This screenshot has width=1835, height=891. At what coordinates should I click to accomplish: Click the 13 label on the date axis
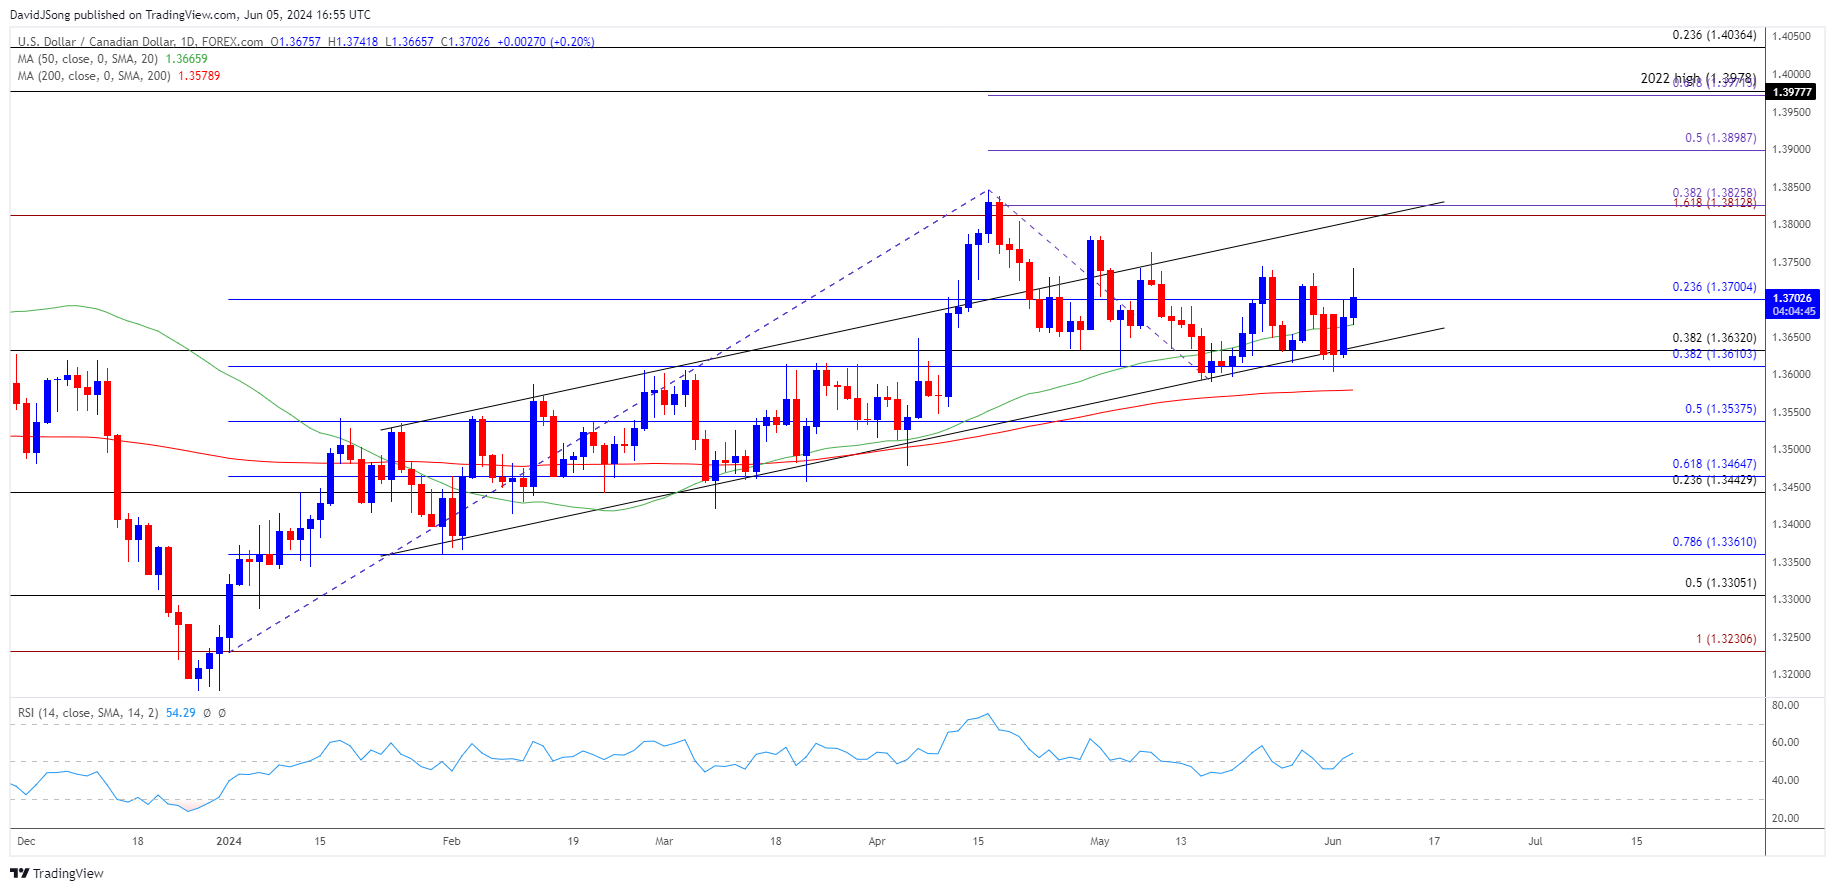click(1181, 841)
